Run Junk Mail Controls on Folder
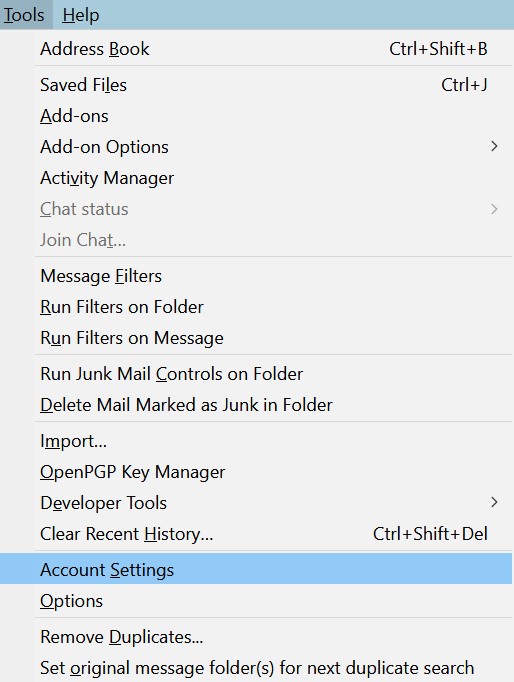This screenshot has width=514, height=682. coord(257,374)
